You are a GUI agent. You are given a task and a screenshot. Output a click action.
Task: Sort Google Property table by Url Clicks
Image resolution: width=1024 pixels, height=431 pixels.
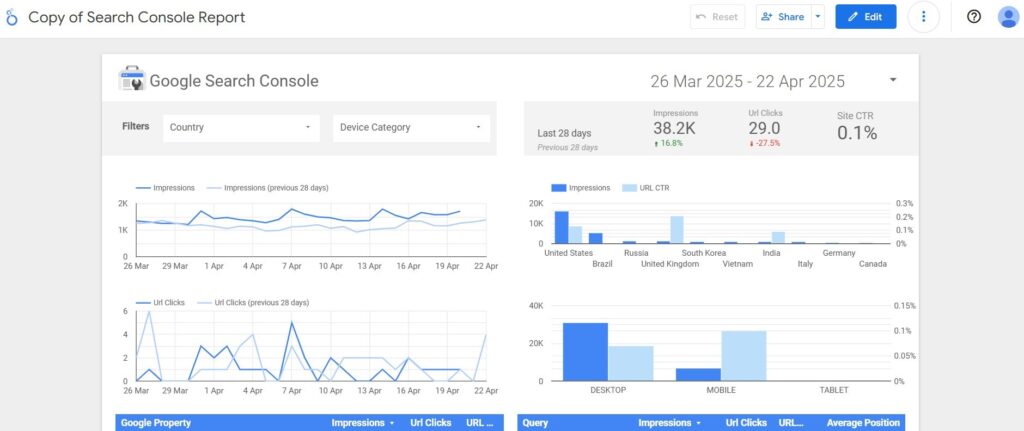coord(430,423)
